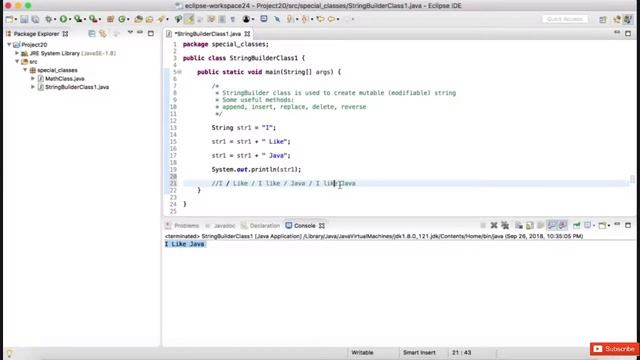Click the System.out.println(str1) code line
This screenshot has height=360, width=640.
click(x=256, y=169)
